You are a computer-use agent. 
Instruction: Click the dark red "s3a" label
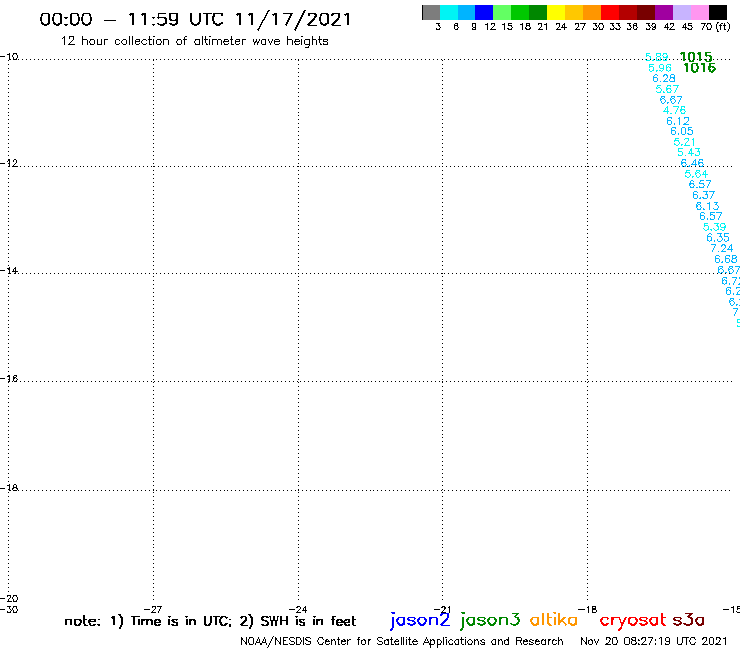[x=688, y=620]
